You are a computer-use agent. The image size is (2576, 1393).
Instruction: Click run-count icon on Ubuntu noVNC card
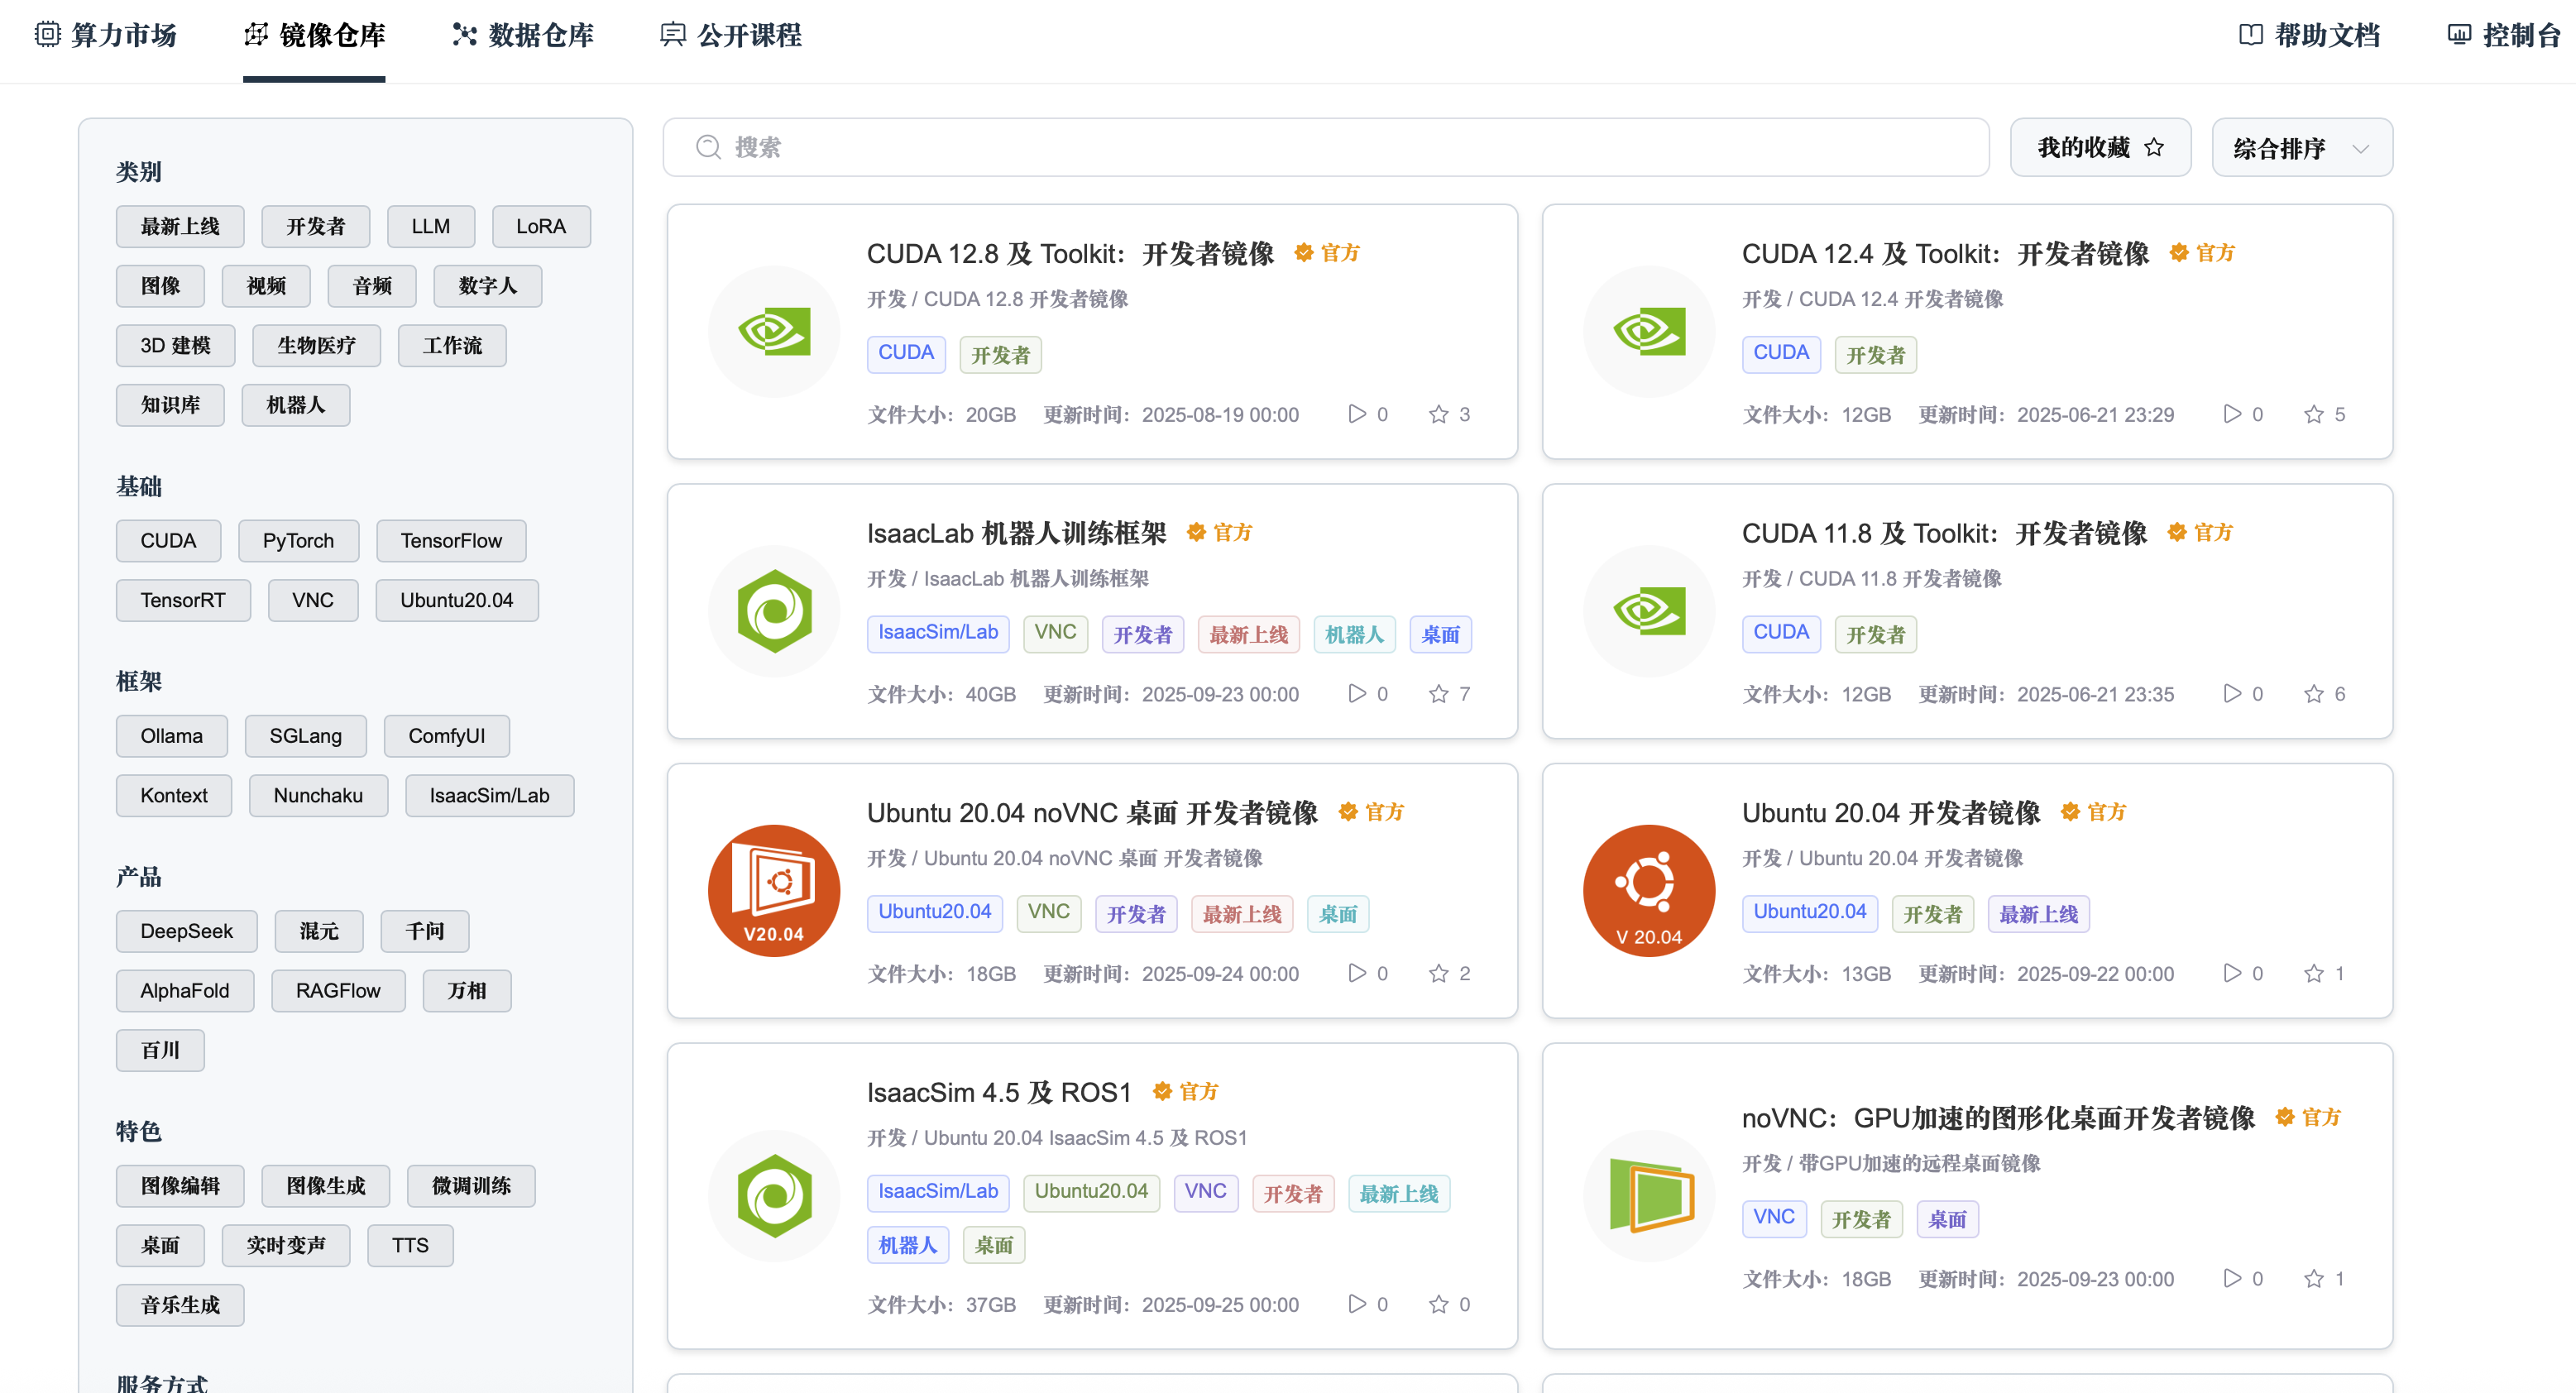[x=1357, y=973]
